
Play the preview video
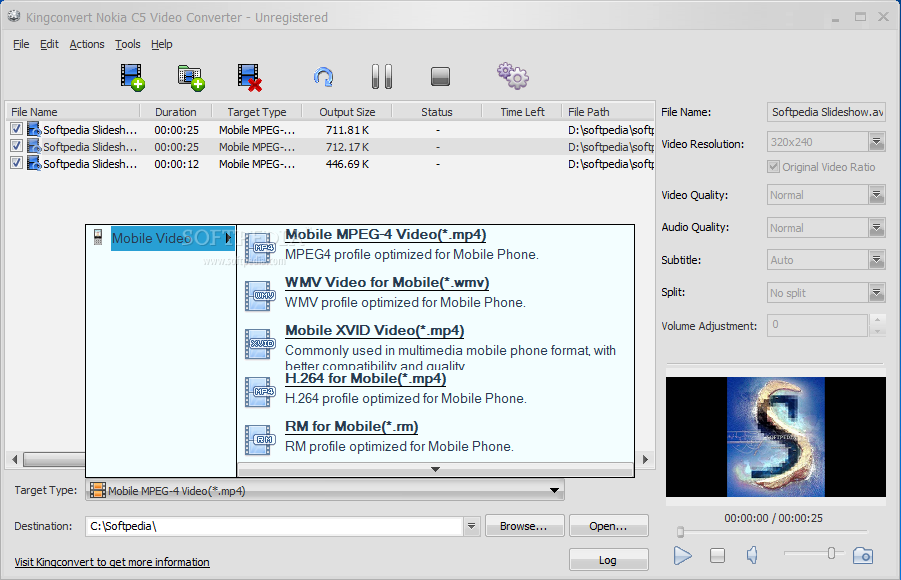682,555
